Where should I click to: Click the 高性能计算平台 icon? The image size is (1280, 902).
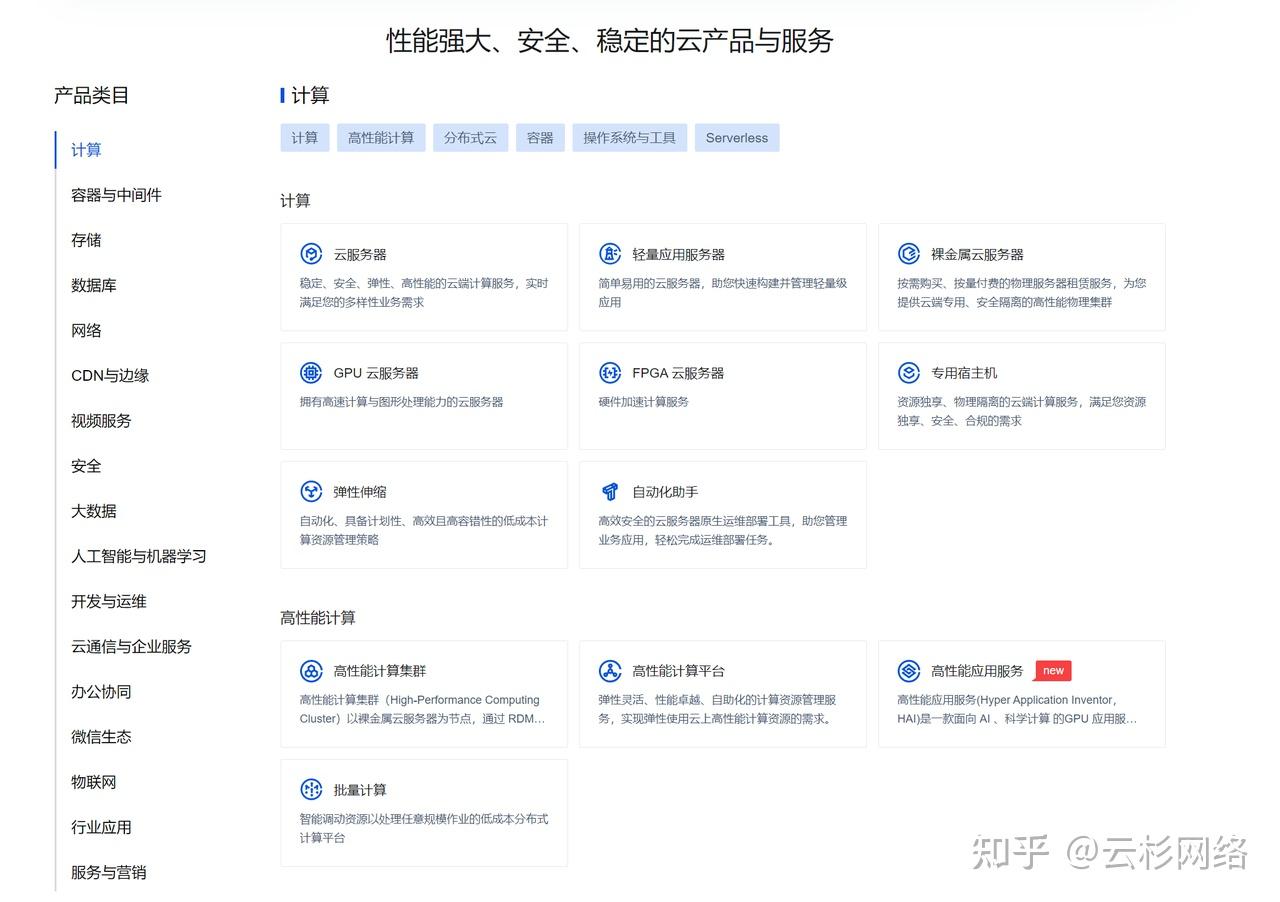pyautogui.click(x=611, y=670)
